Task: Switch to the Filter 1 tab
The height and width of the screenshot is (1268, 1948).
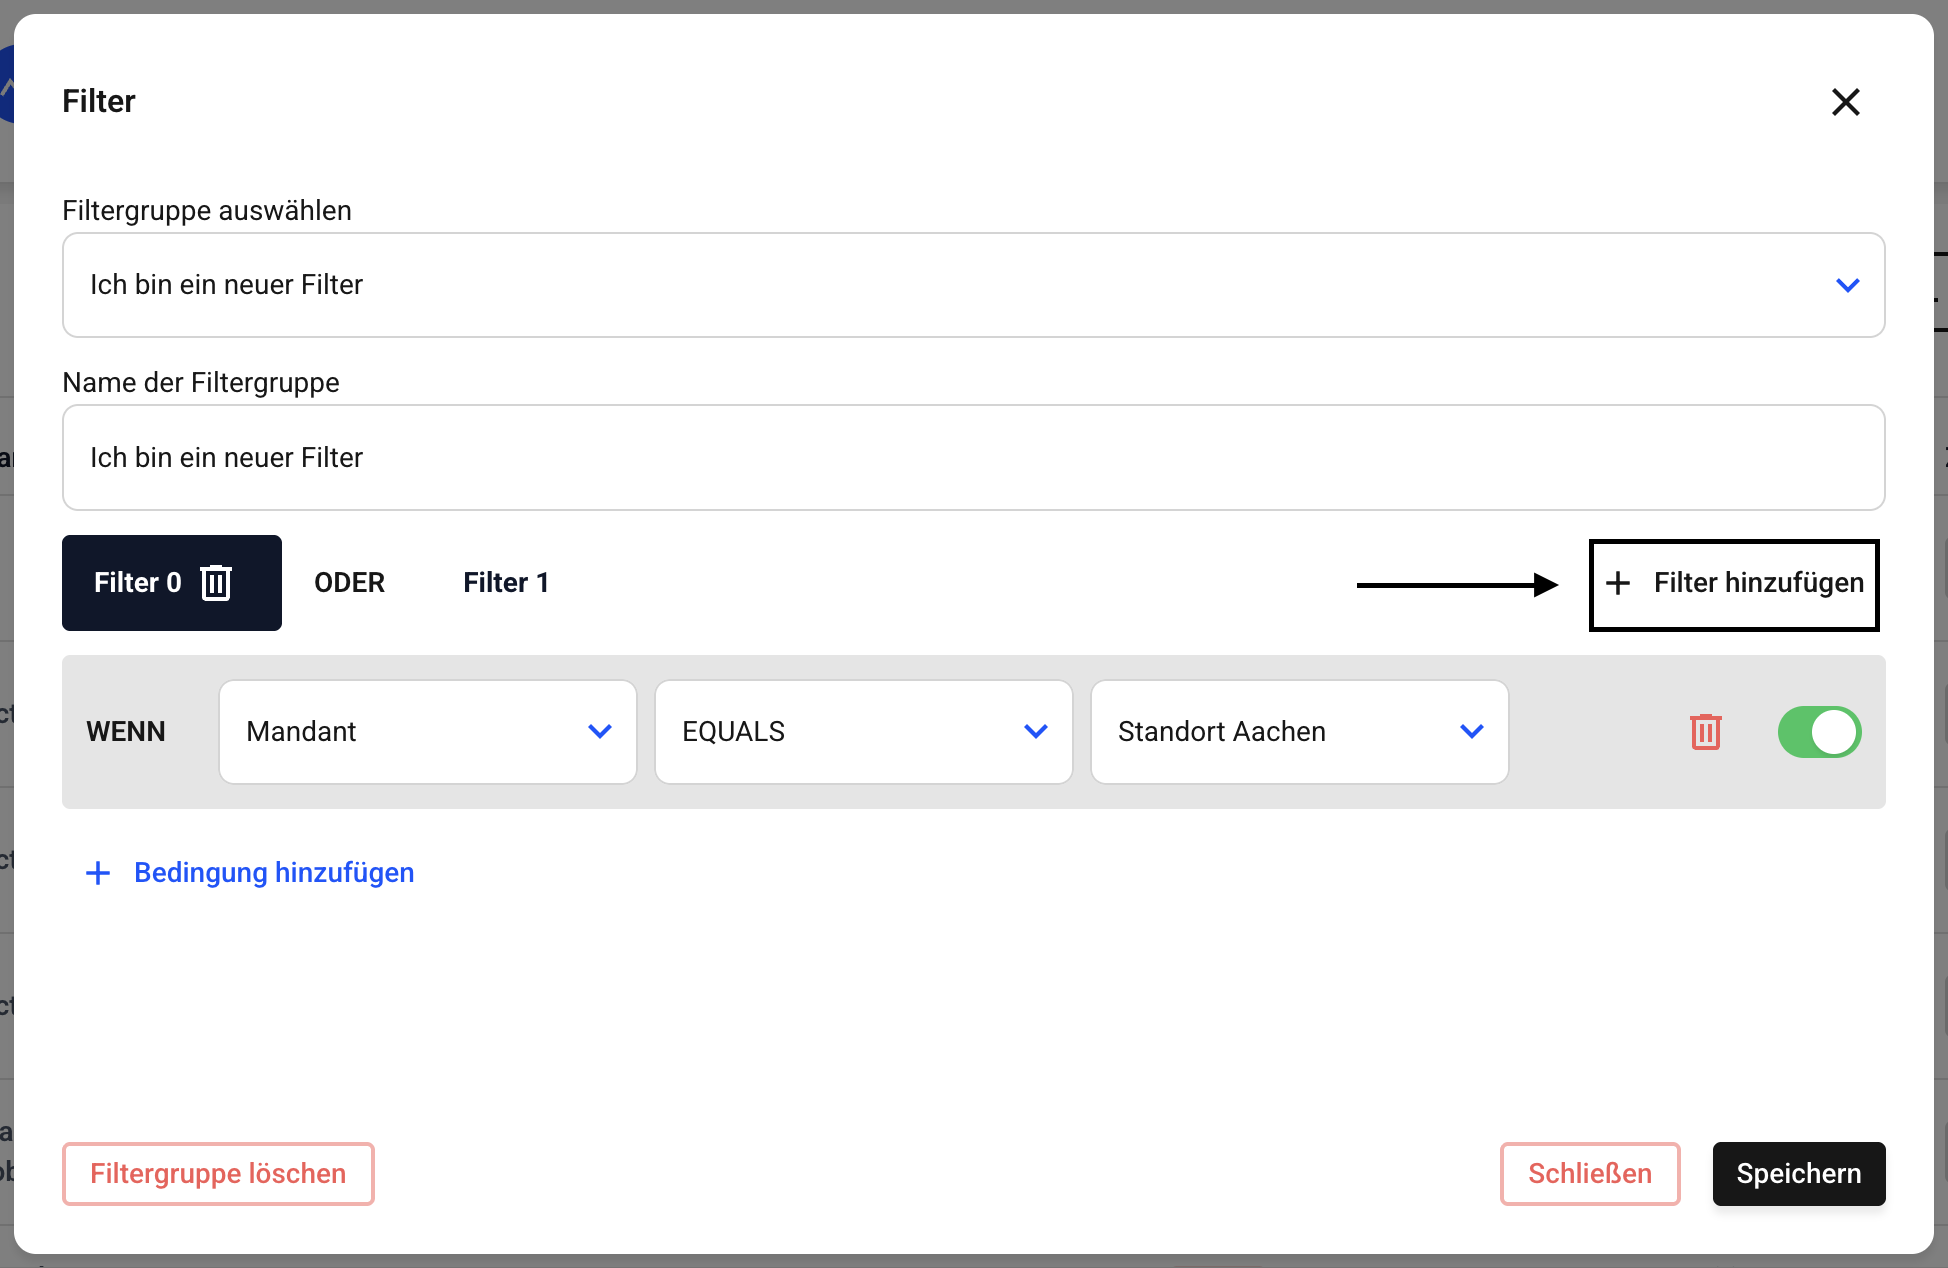Action: (x=506, y=583)
